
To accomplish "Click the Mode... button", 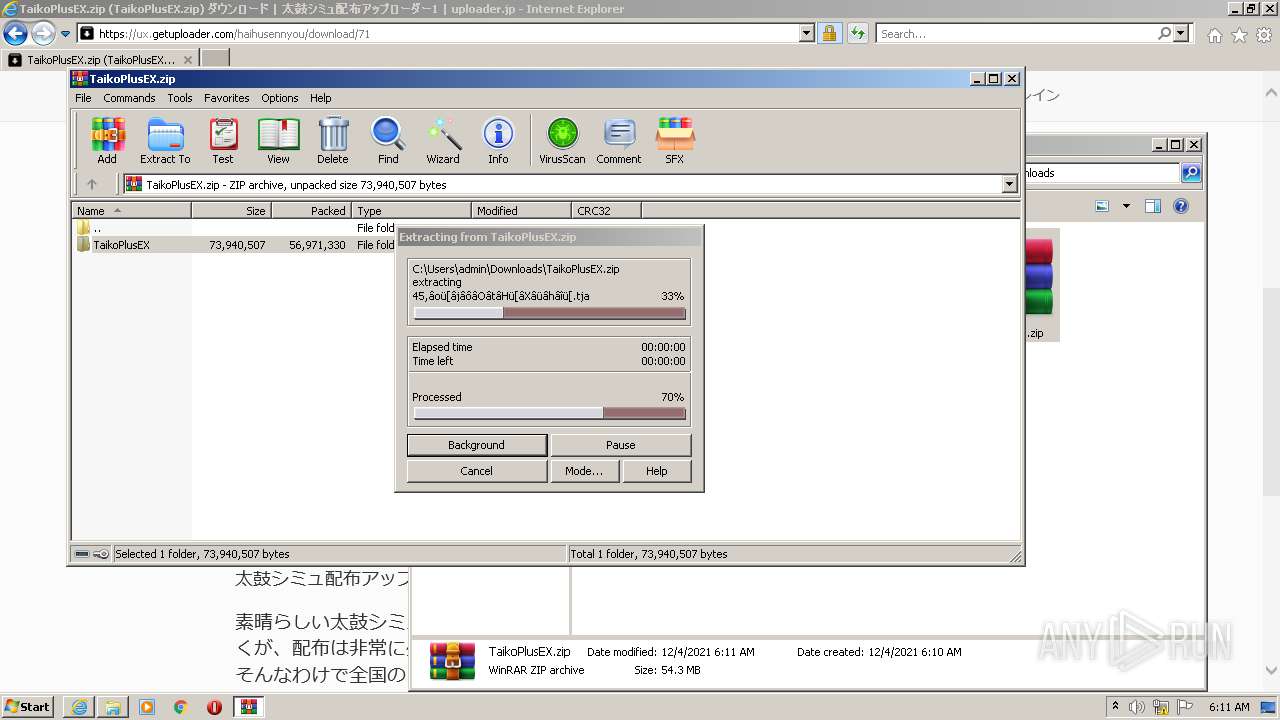I will [584, 471].
